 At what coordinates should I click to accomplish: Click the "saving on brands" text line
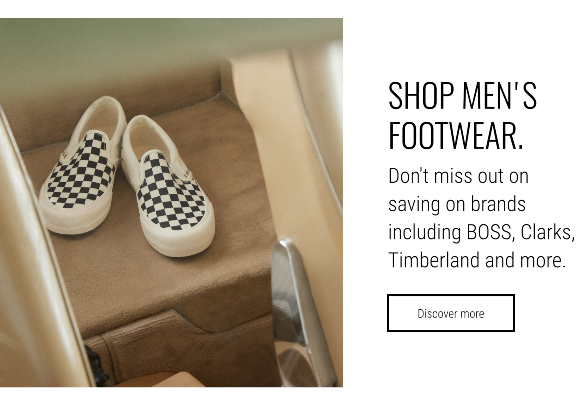pyautogui.click(x=457, y=204)
